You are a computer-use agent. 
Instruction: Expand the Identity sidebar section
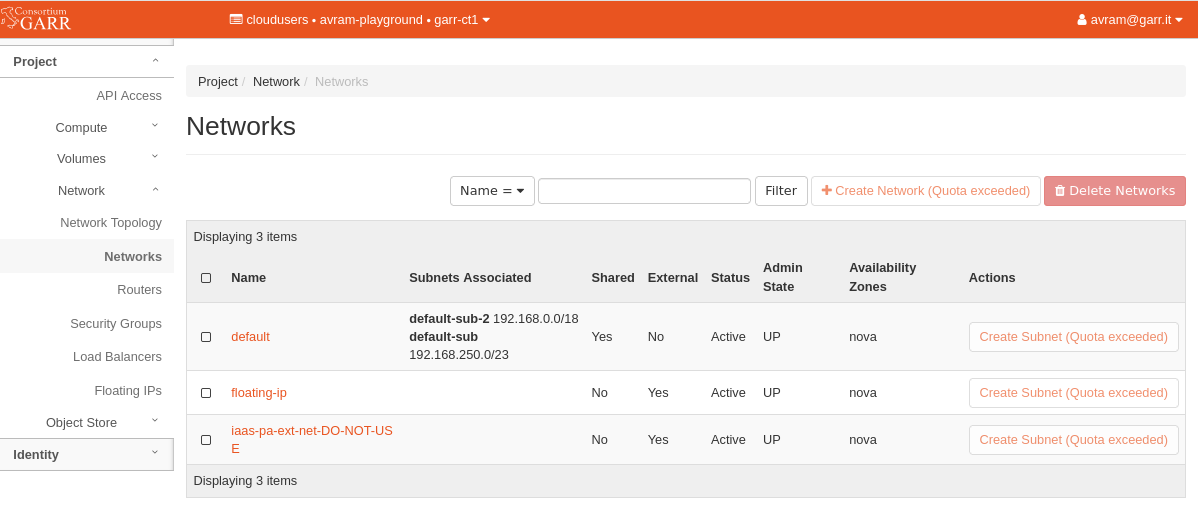coord(87,455)
